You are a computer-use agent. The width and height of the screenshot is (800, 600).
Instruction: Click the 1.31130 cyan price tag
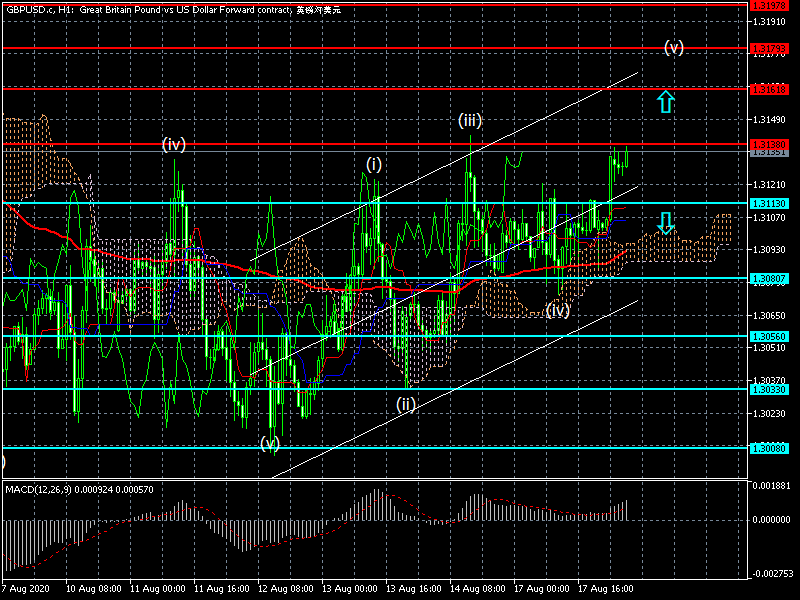(769, 203)
